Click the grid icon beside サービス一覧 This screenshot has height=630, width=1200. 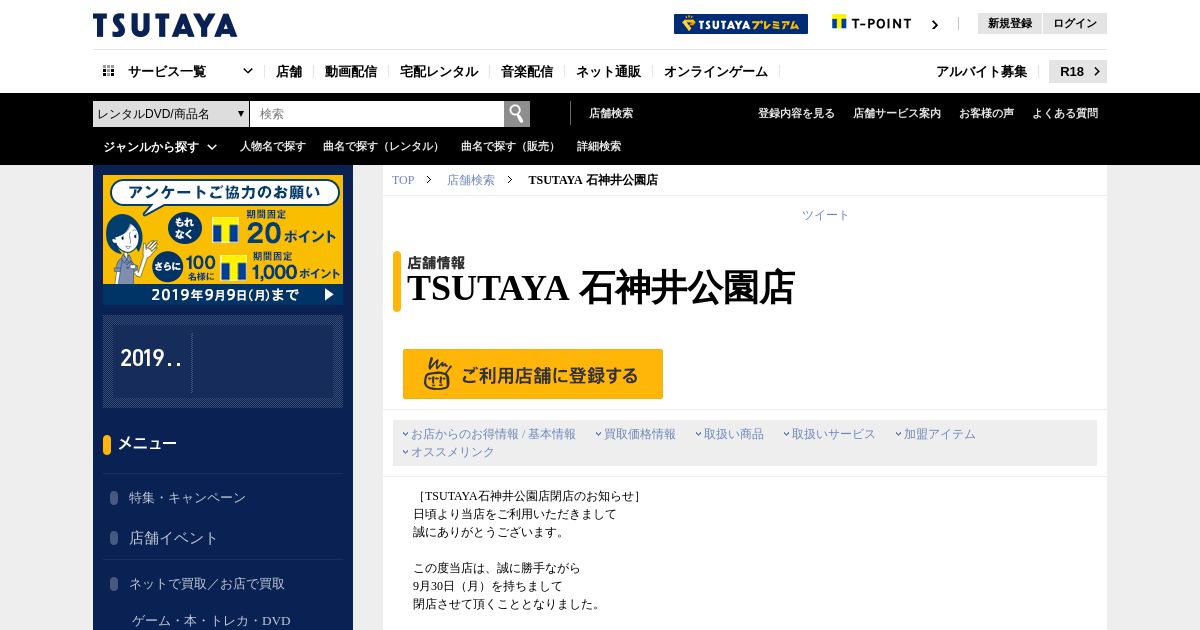pos(109,71)
